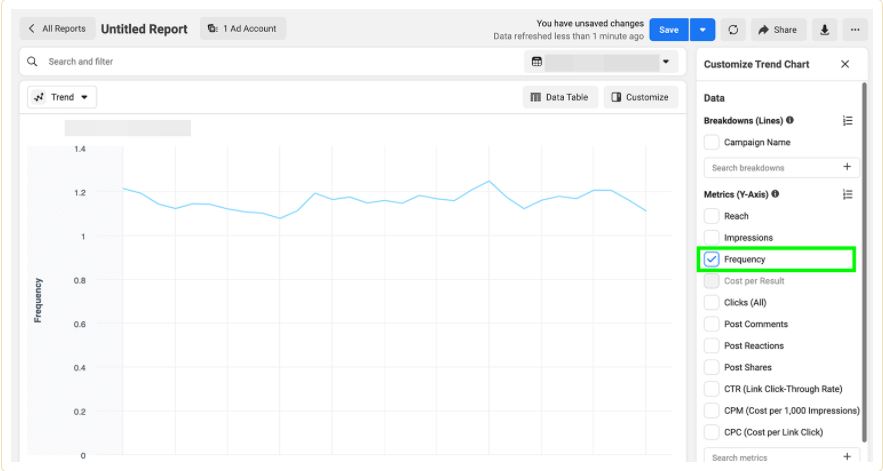Check the Campaign Name breakdown
883x471 pixels.
pos(712,143)
